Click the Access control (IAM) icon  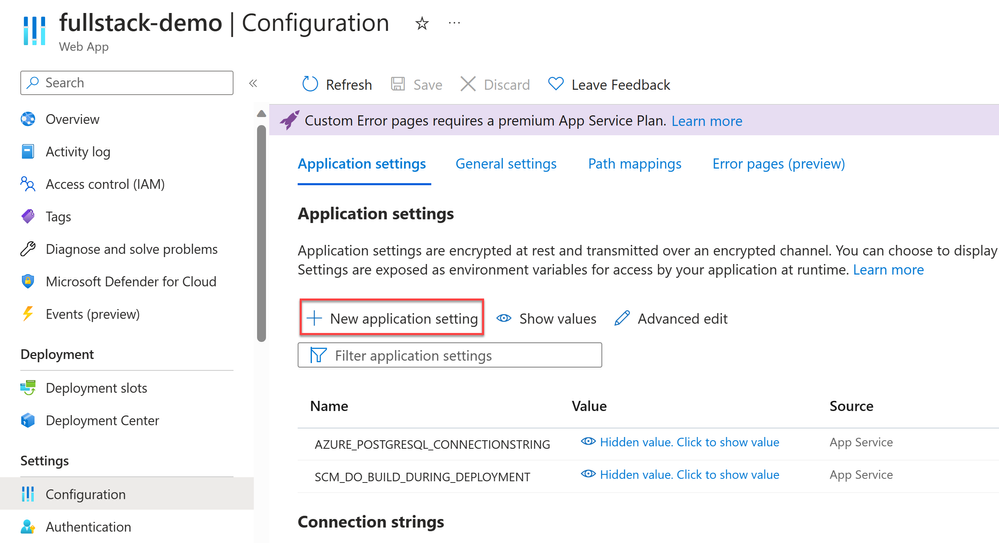(x=28, y=184)
